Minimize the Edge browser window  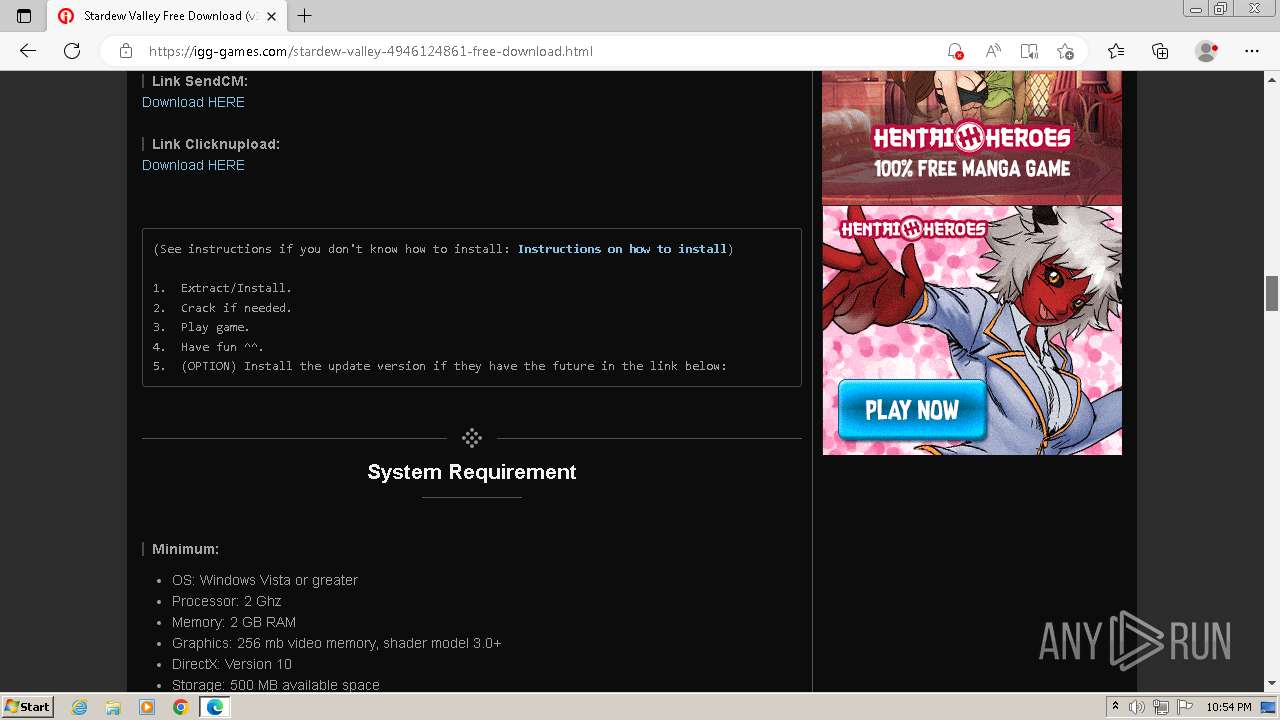click(x=1195, y=8)
